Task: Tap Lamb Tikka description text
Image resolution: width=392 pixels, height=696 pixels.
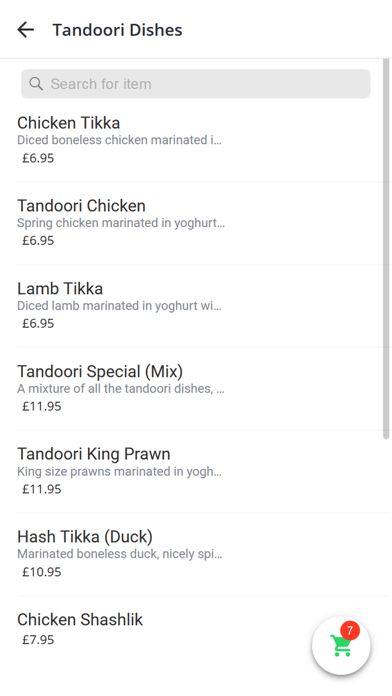Action: coord(119,306)
